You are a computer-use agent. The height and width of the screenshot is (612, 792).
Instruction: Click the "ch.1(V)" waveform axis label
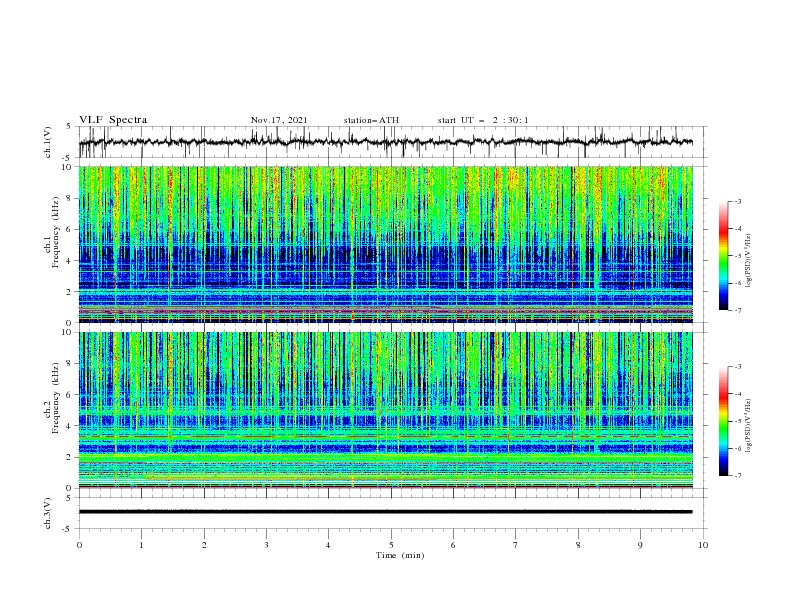pyautogui.click(x=48, y=142)
